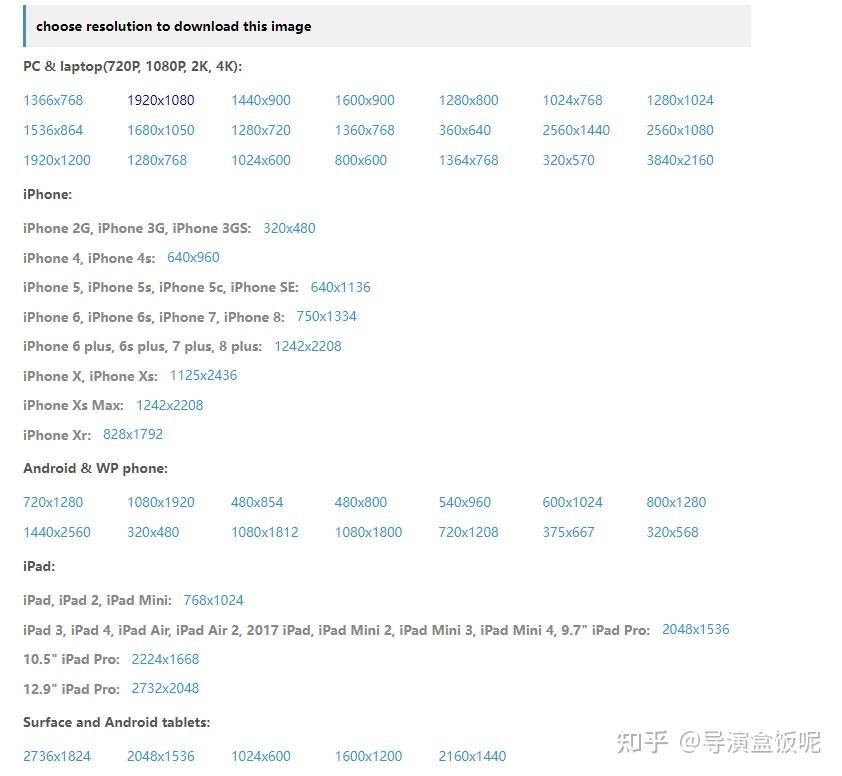The image size is (842, 776).
Task: Open the 540x960 Android resolution link
Action: click(465, 503)
